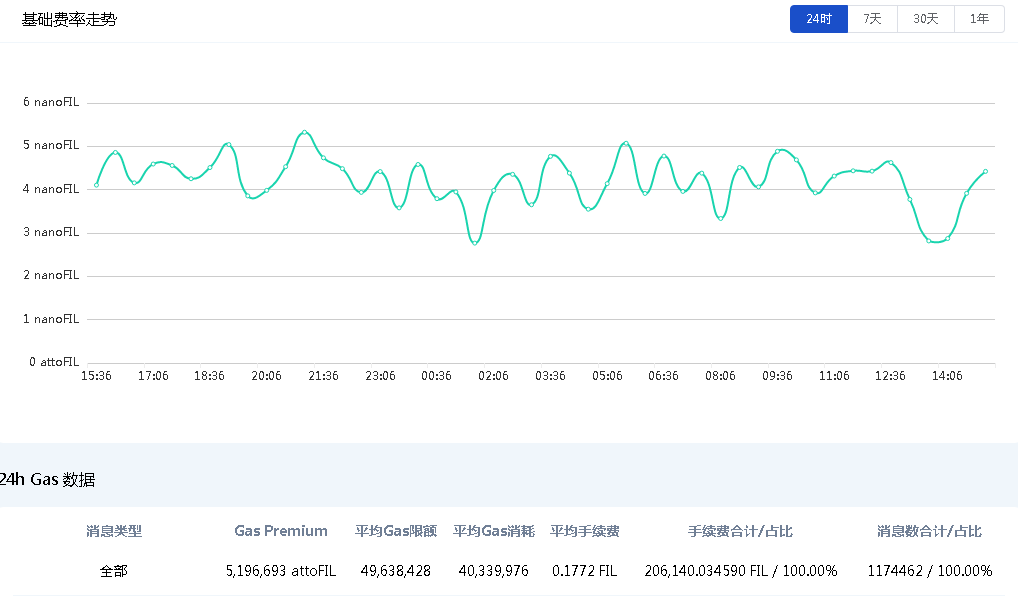This screenshot has width=1018, height=604.
Task: Click the 02:06 x-axis label
Action: 493,375
